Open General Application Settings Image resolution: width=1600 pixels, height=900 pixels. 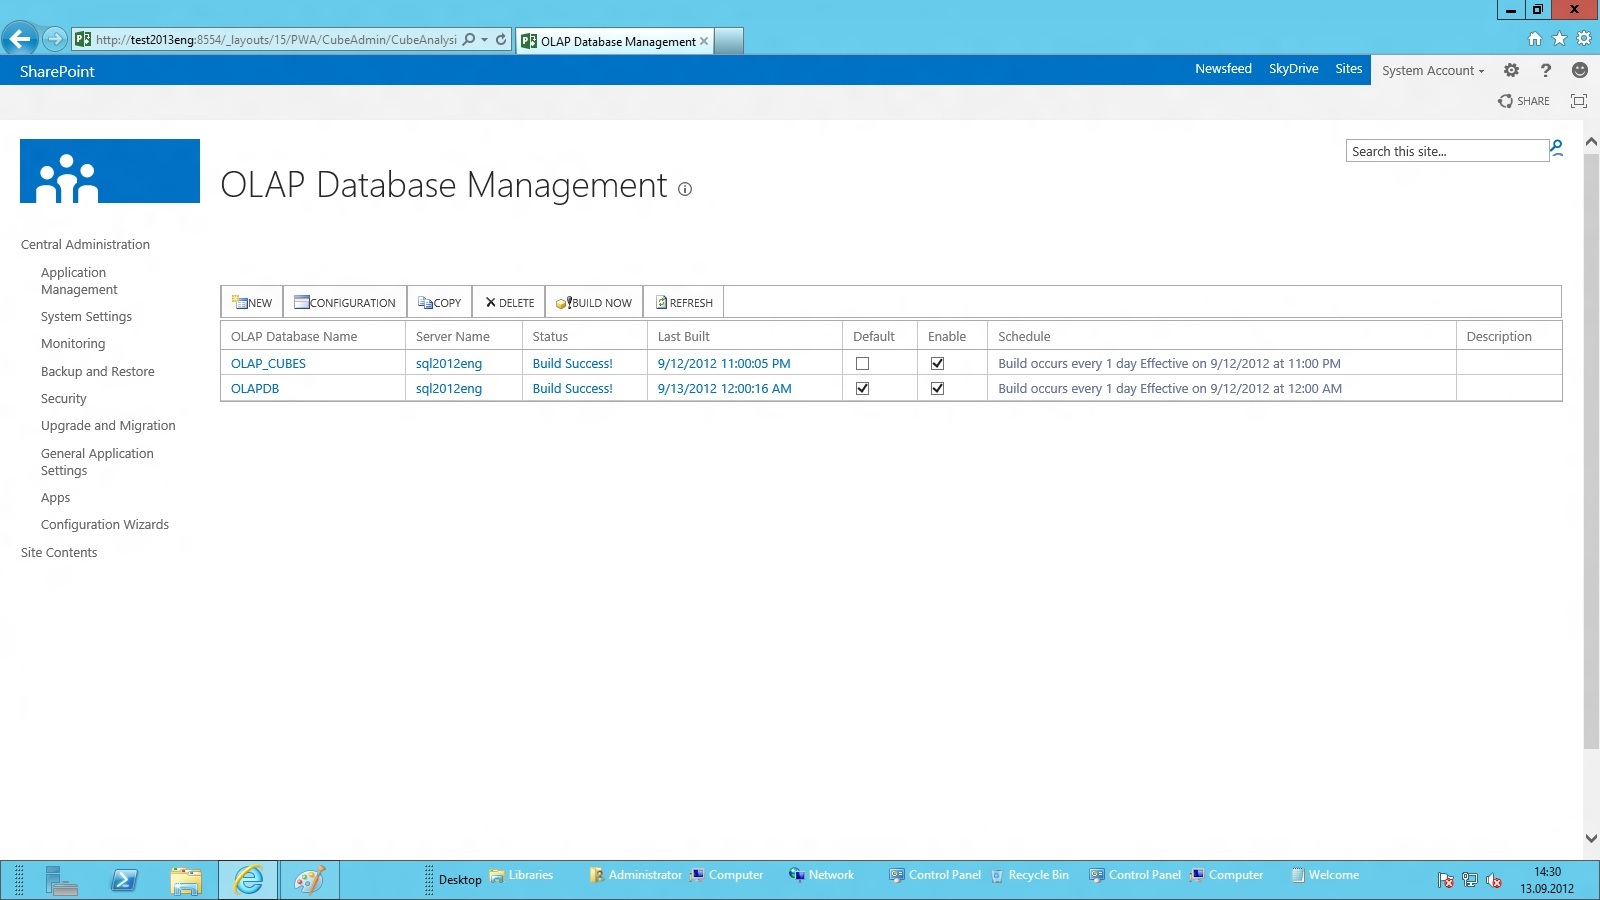[97, 462]
